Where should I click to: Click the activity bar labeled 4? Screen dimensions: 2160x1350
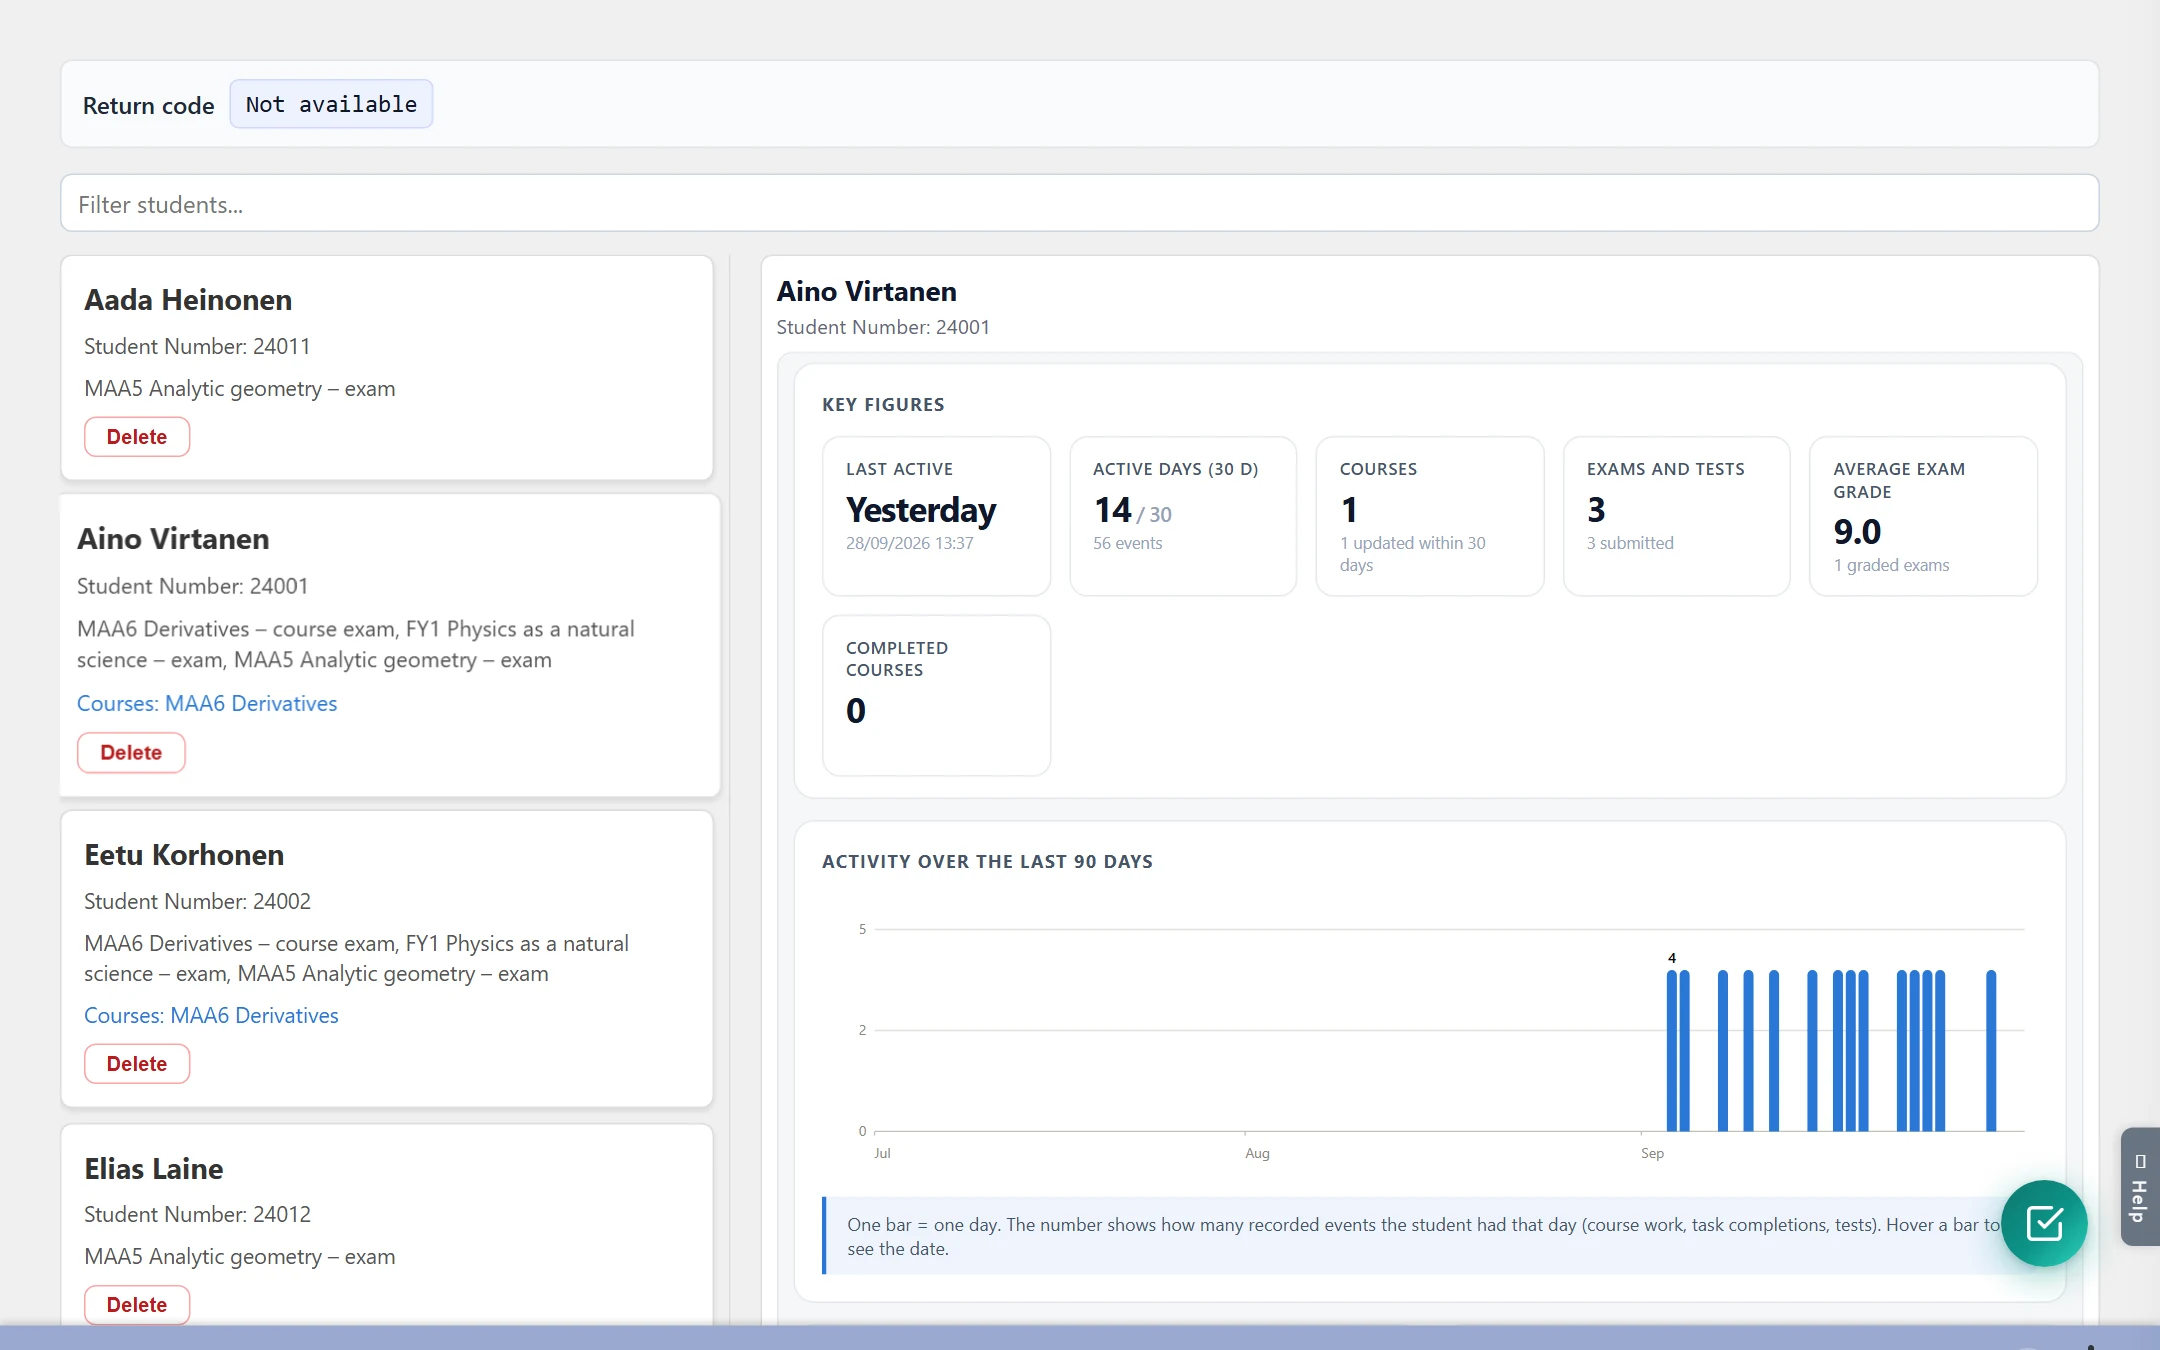point(1672,1050)
